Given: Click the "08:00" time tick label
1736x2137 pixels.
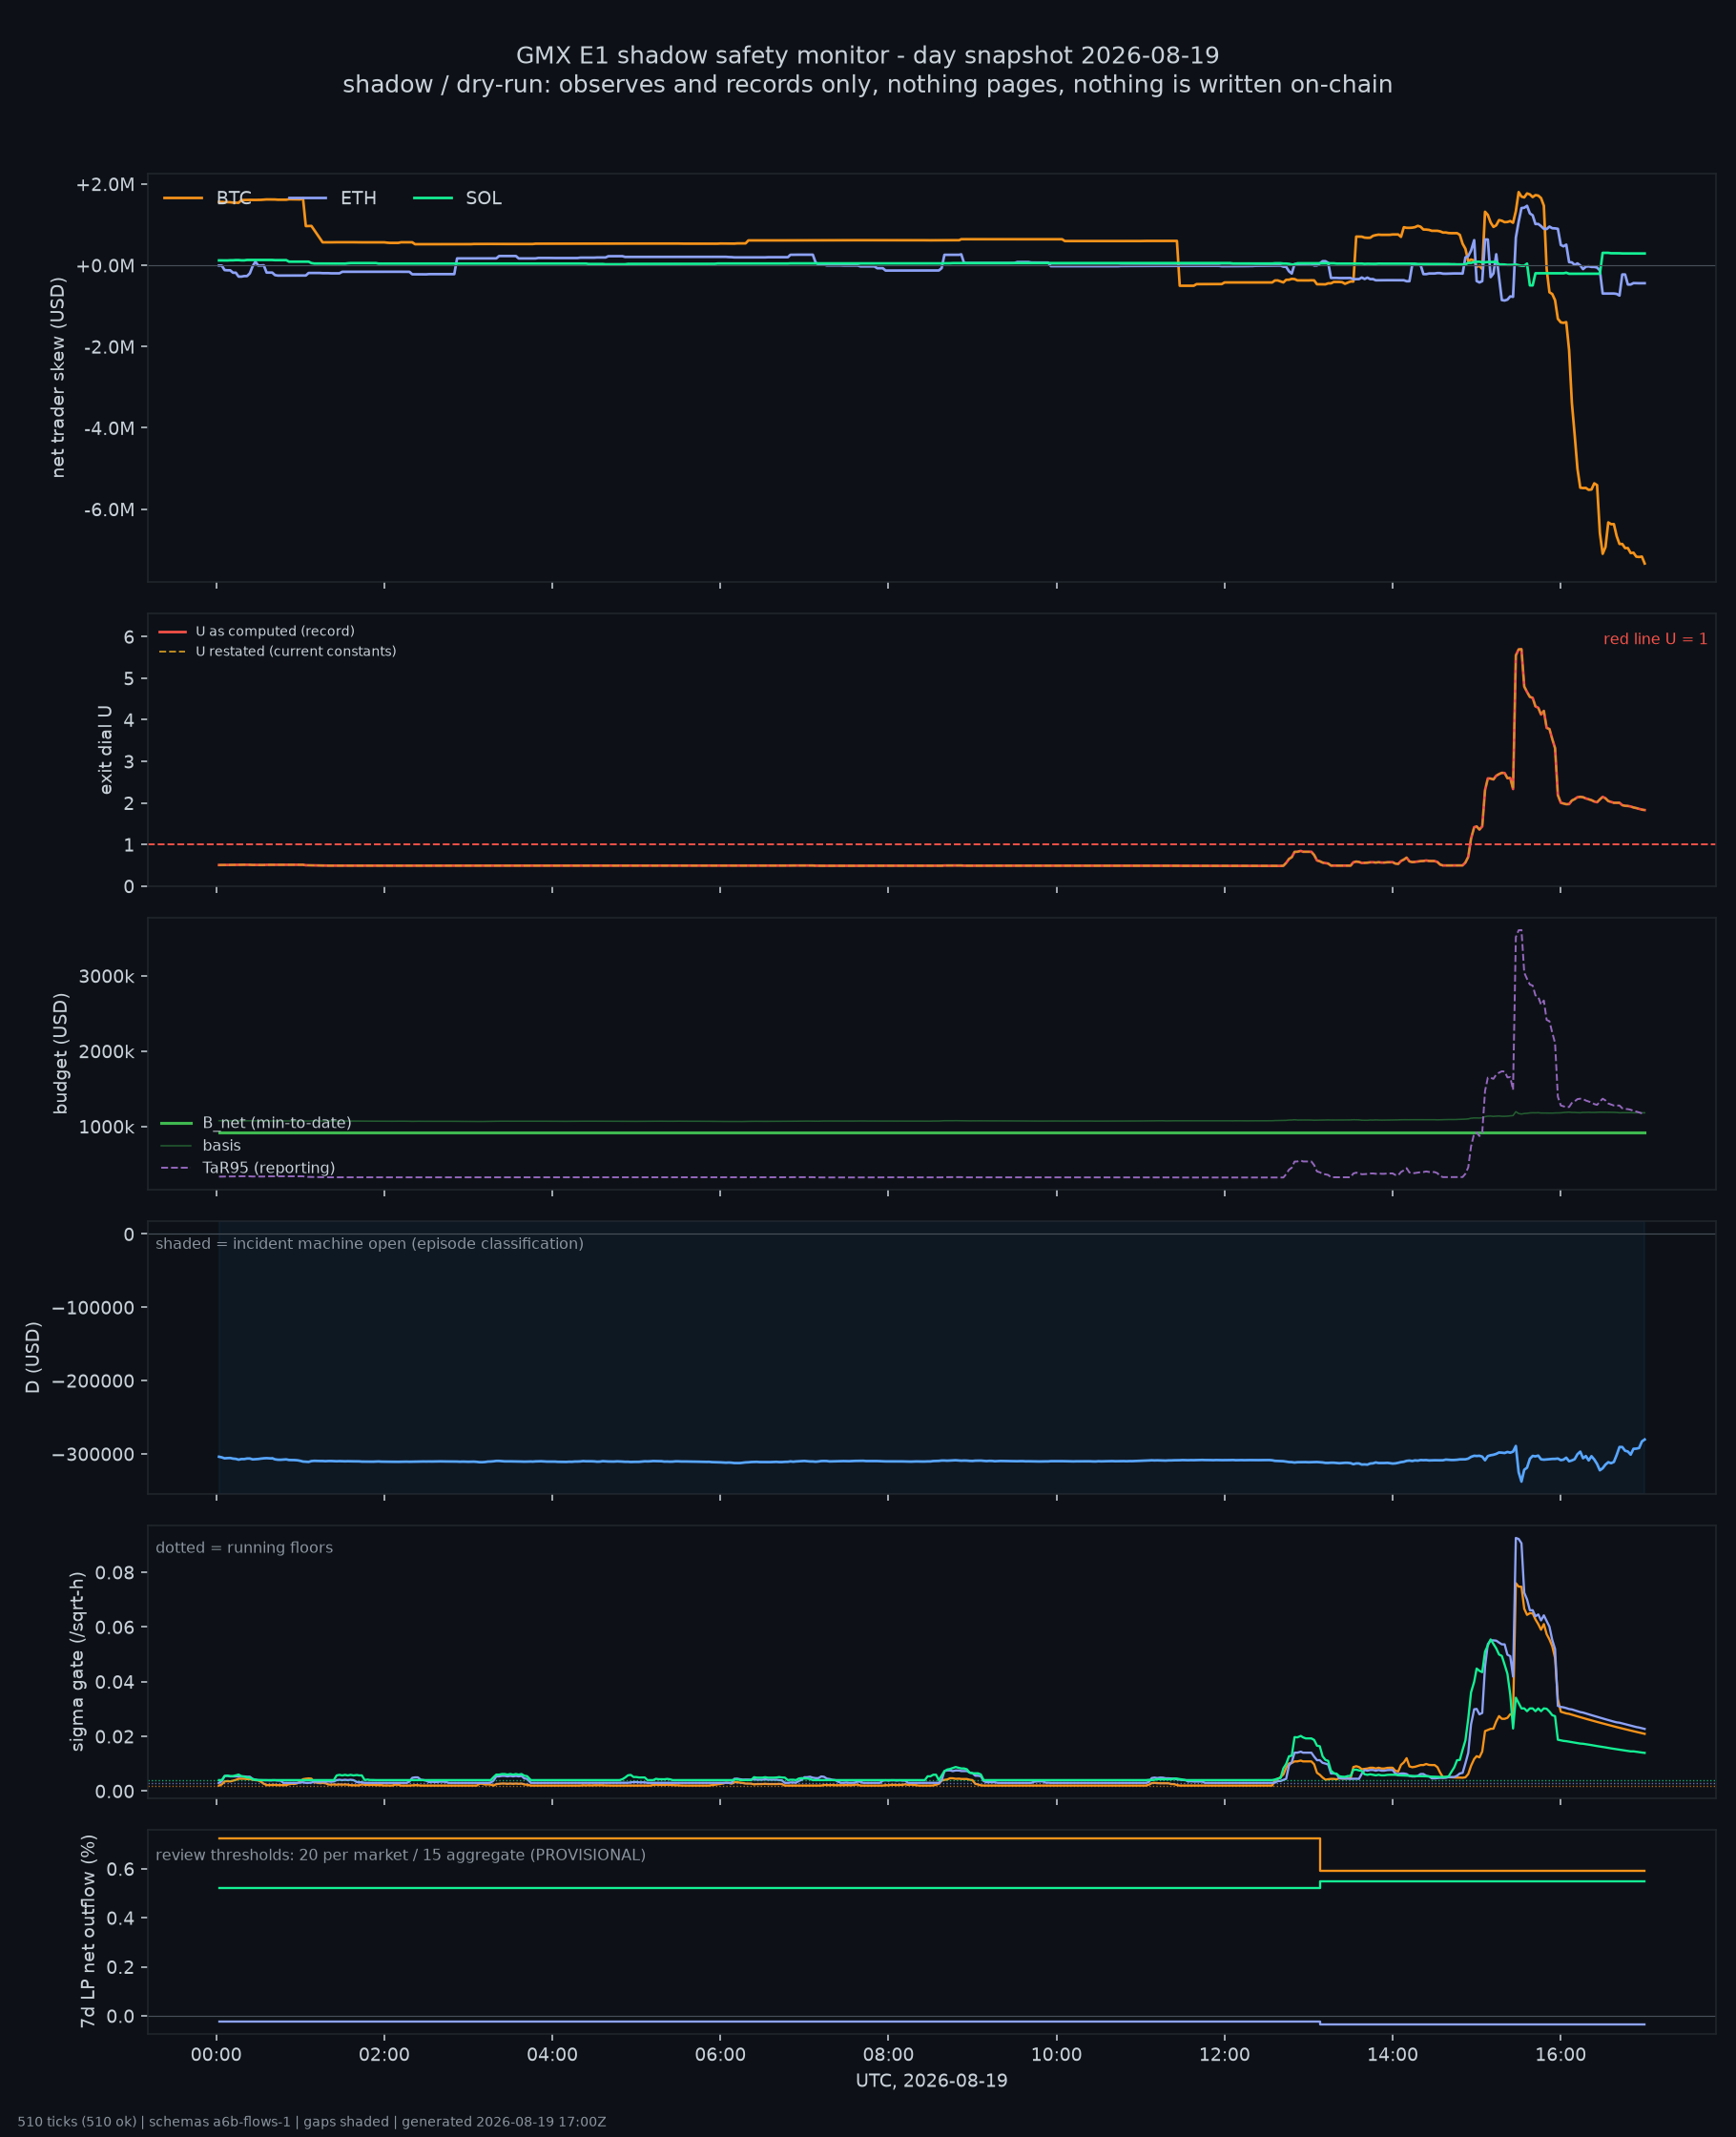Looking at the screenshot, I should [x=888, y=2055].
